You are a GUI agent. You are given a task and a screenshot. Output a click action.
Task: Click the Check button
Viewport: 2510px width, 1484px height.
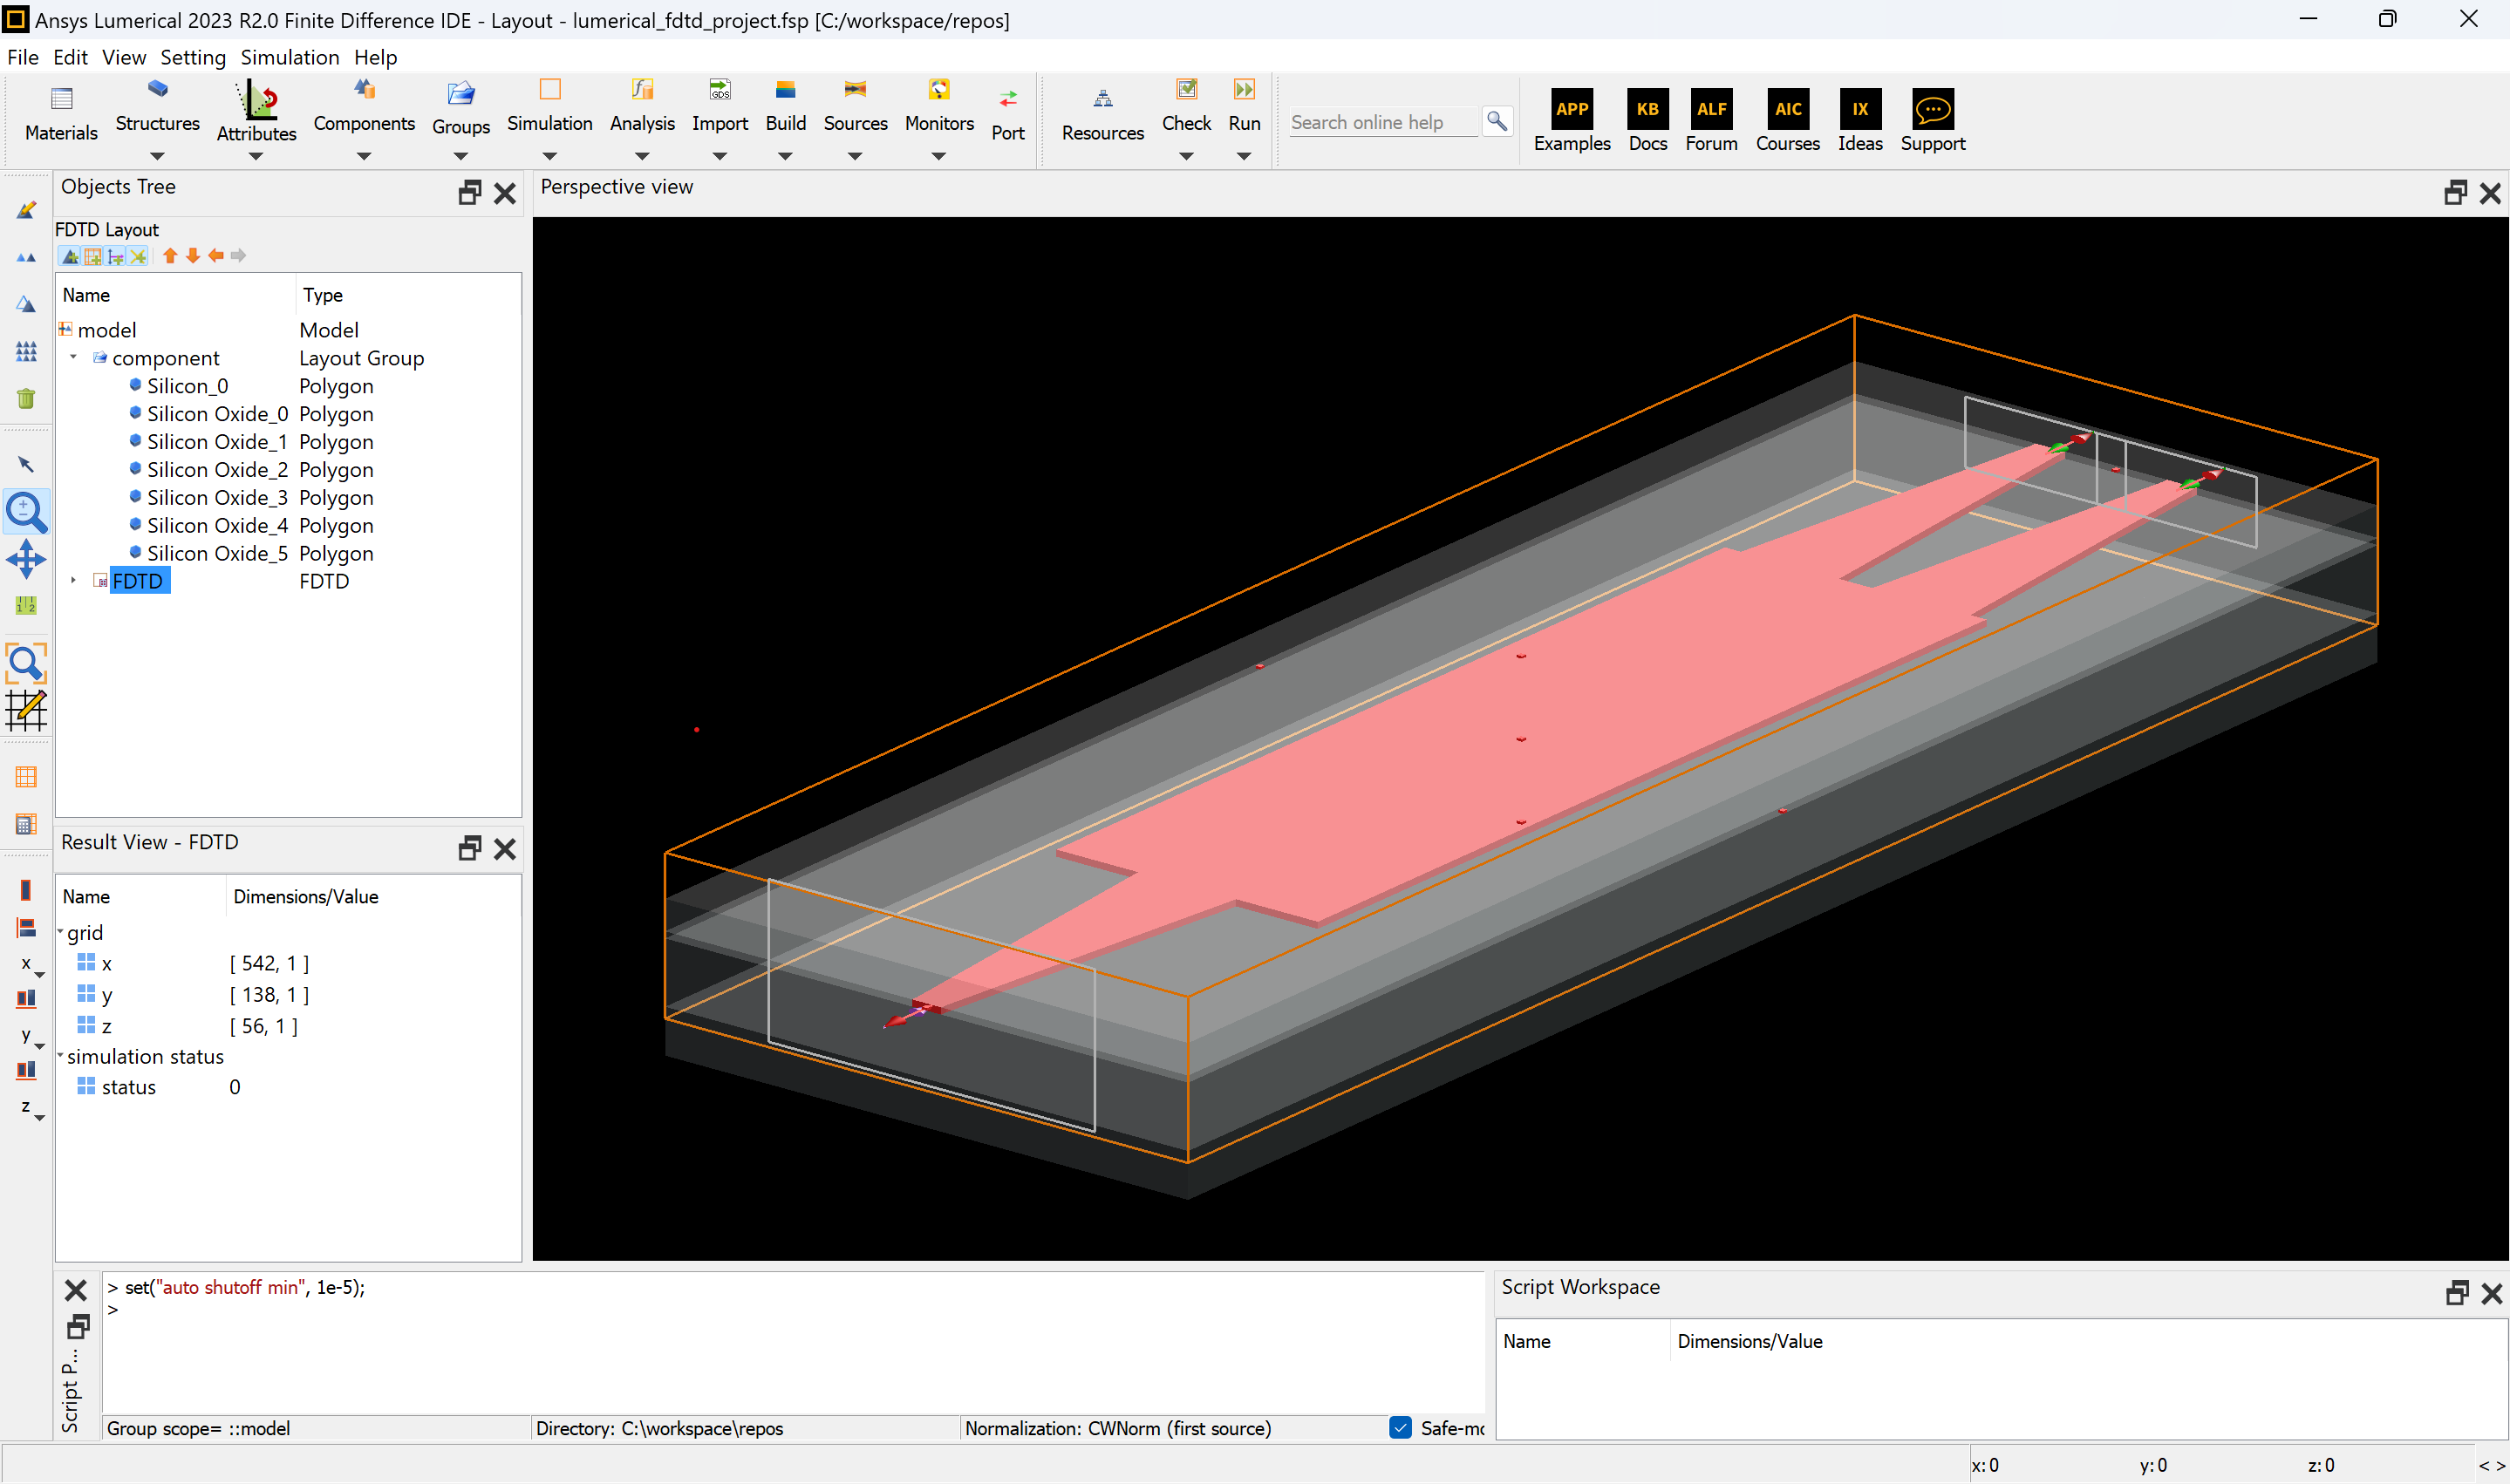1185,91
